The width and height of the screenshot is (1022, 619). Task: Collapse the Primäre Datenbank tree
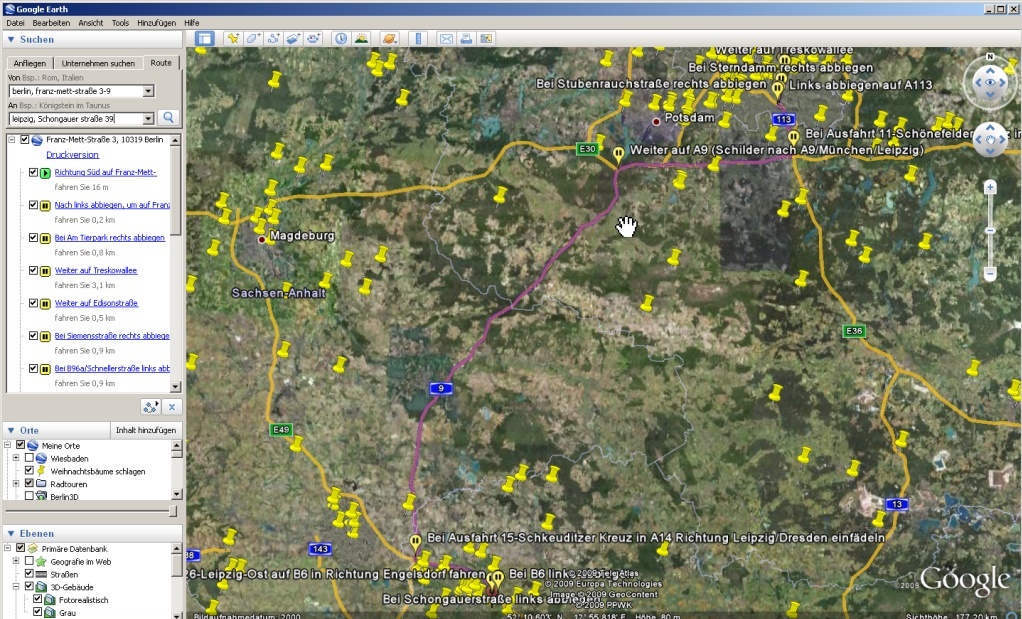(x=8, y=548)
